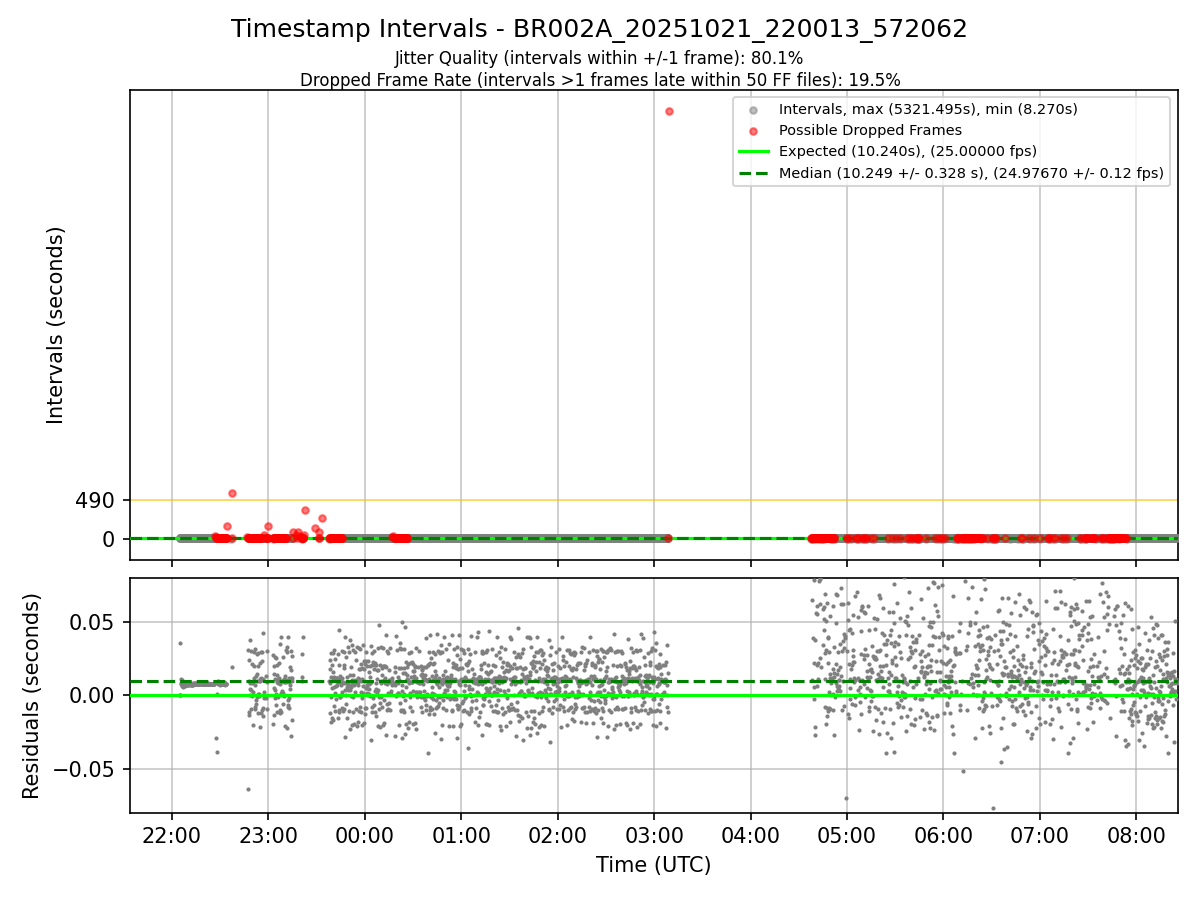Image resolution: width=1200 pixels, height=900 pixels.
Task: Click the 'Time (UTC)' x-axis label
Action: 653,865
